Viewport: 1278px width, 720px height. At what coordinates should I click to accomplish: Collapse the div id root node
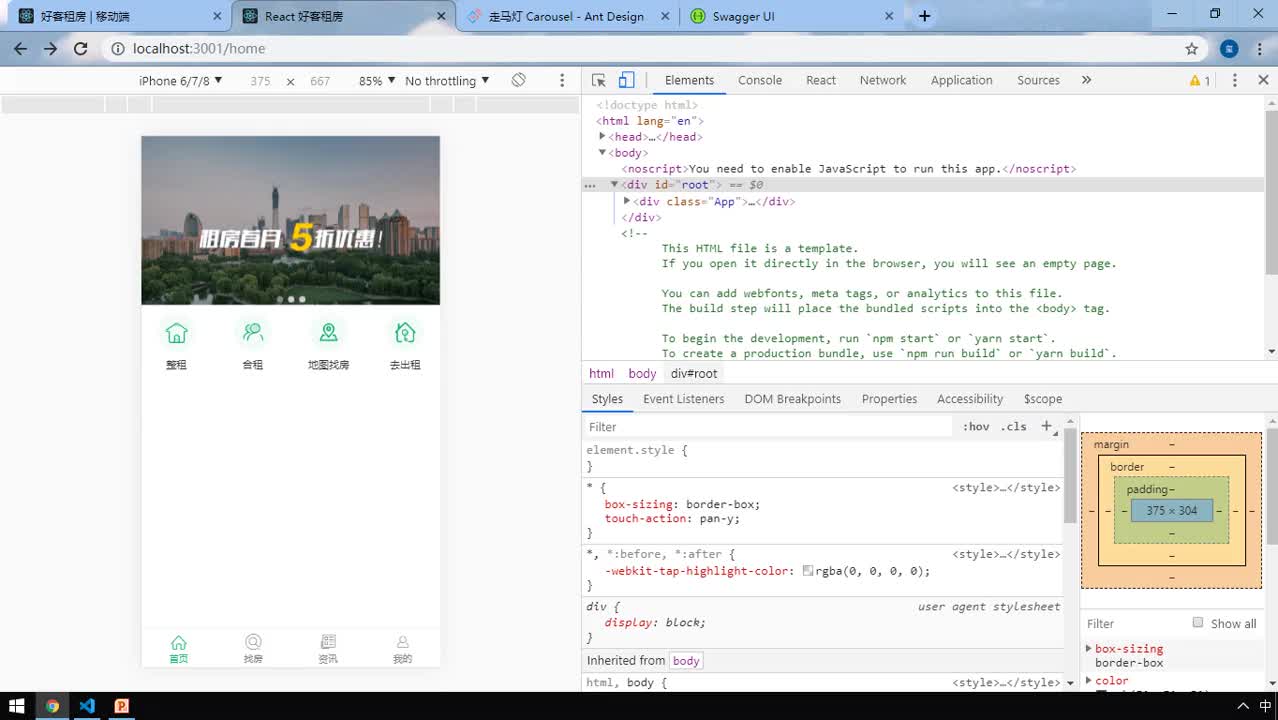pos(614,185)
